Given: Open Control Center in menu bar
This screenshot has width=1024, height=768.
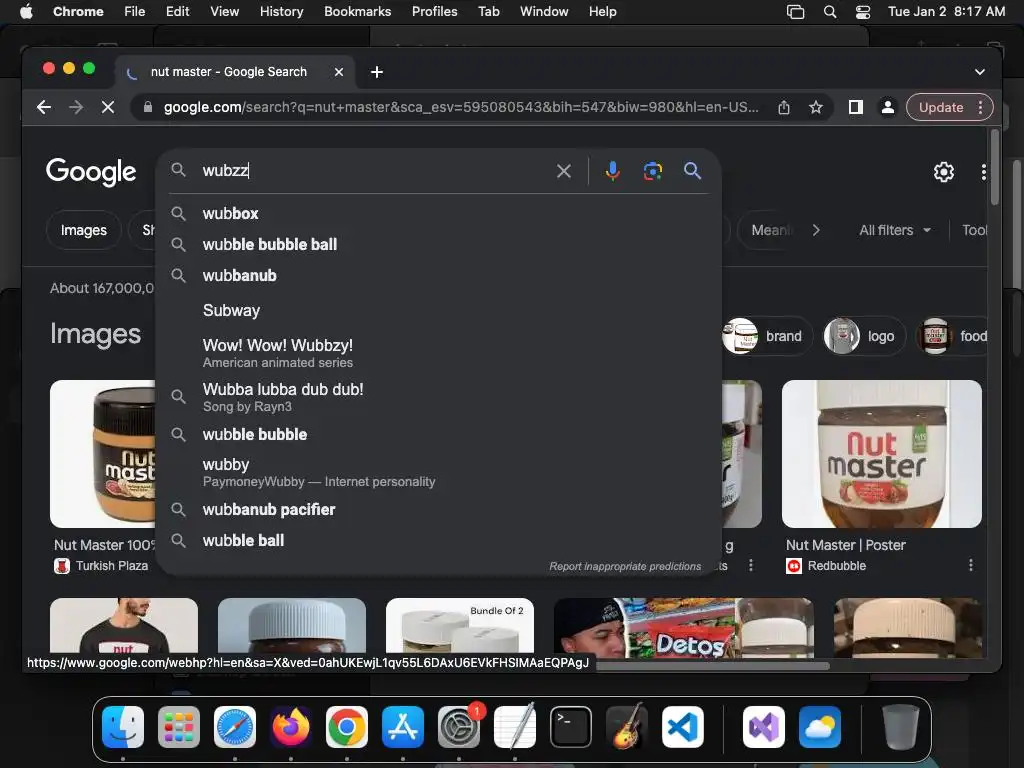Looking at the screenshot, I should [x=863, y=12].
